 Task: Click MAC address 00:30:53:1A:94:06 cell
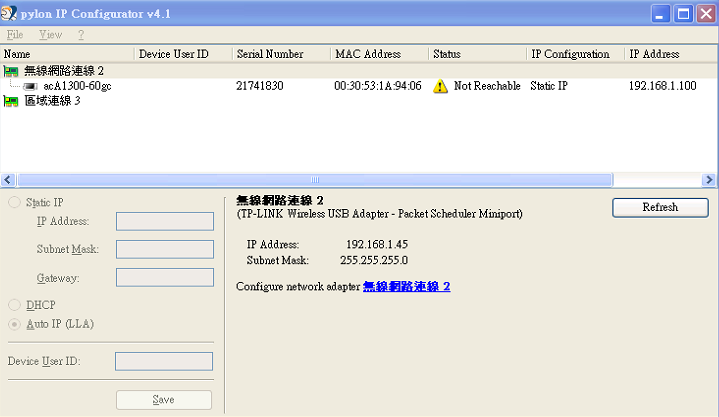point(377,86)
